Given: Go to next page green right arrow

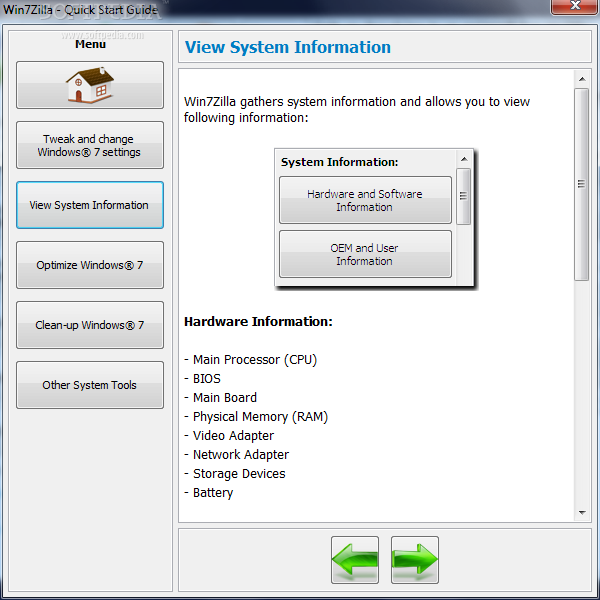Looking at the screenshot, I should point(415,559).
